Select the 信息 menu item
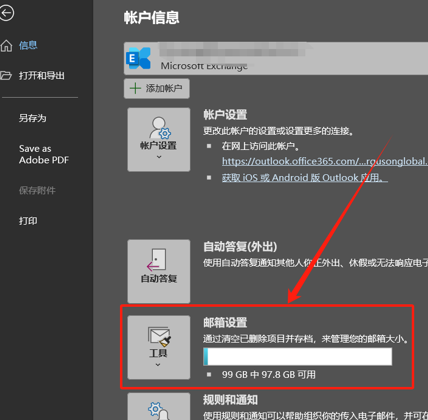The image size is (428, 420). click(28, 45)
